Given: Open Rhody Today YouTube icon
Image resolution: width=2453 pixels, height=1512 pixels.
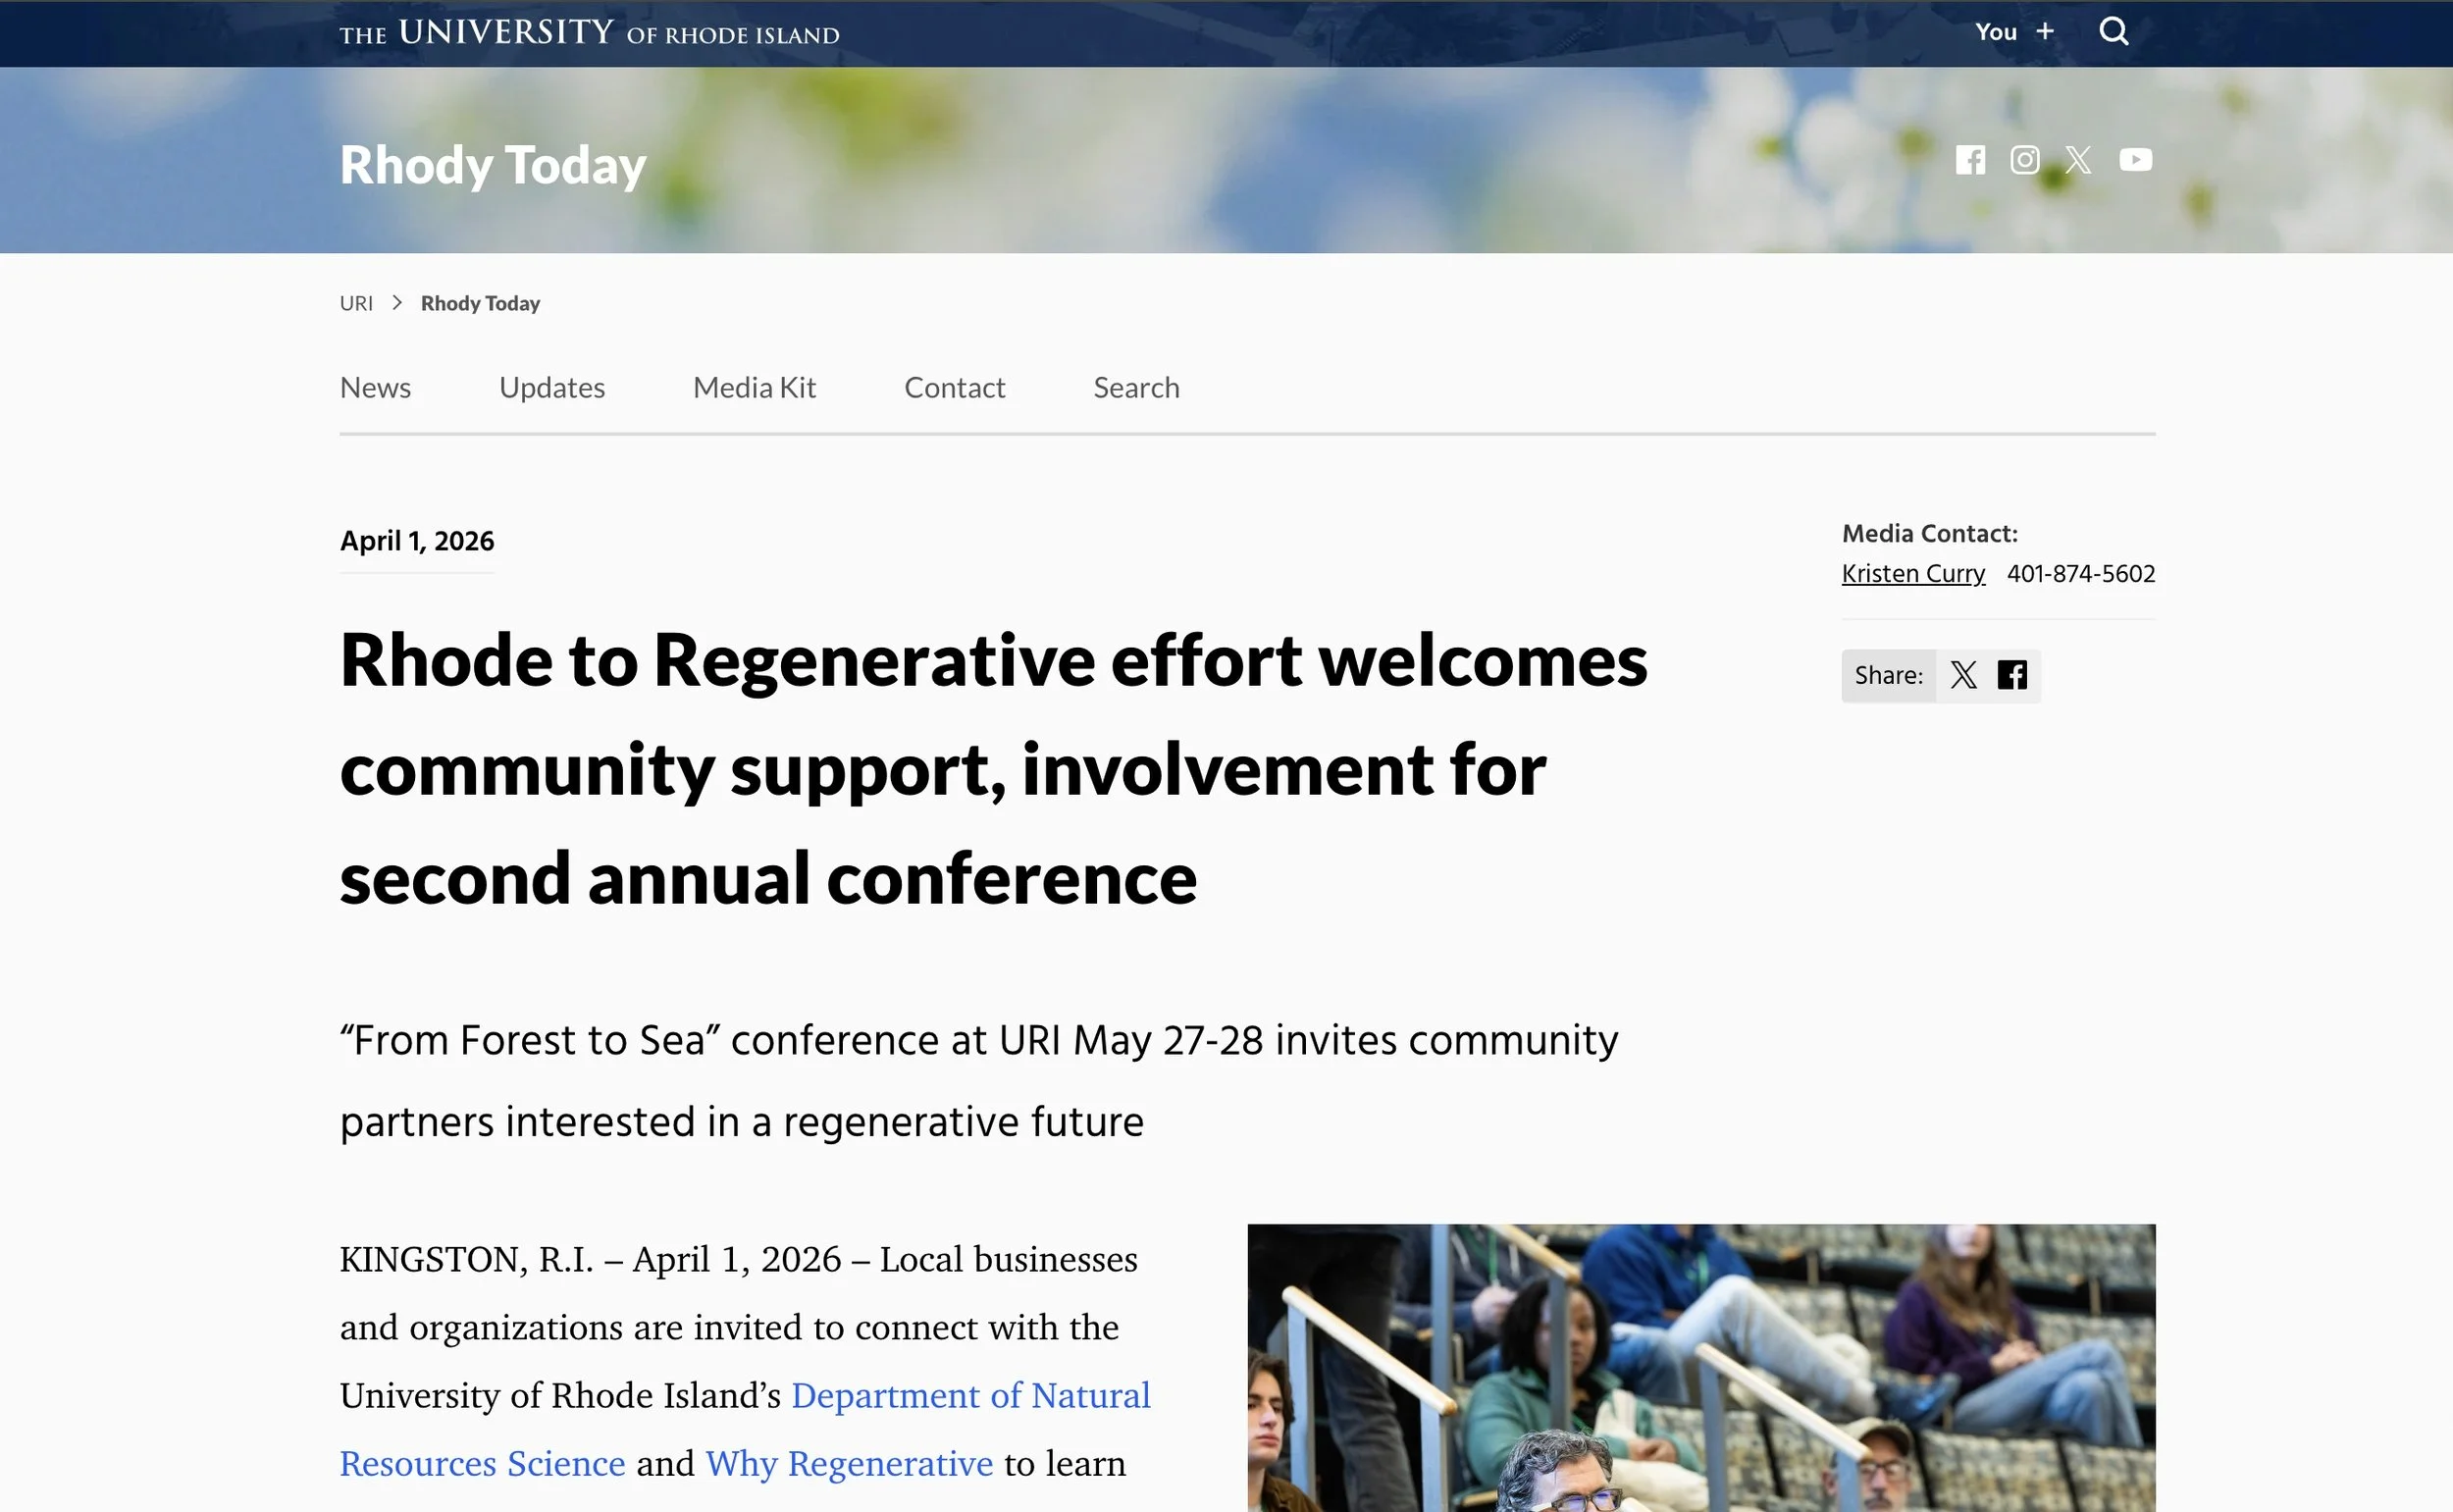Looking at the screenshot, I should tap(2135, 160).
